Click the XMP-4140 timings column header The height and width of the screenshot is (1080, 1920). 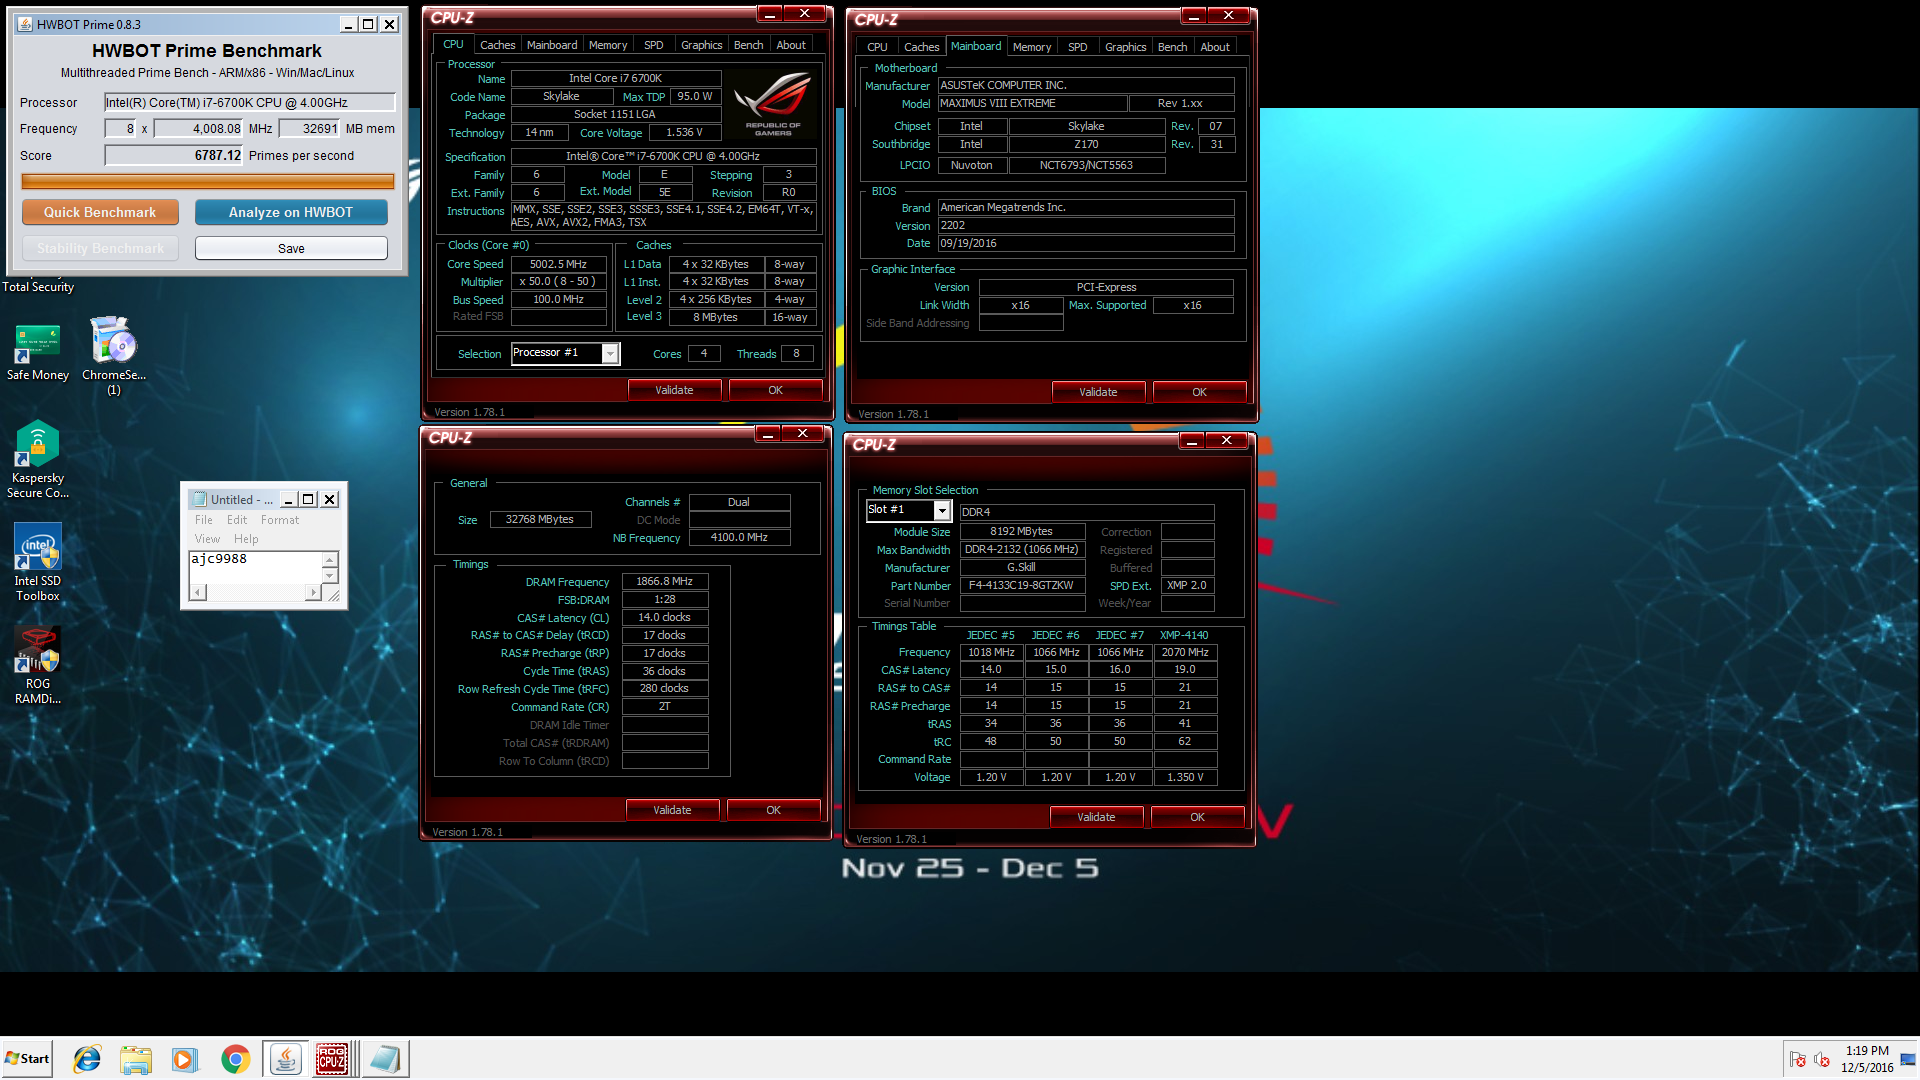(x=1184, y=635)
